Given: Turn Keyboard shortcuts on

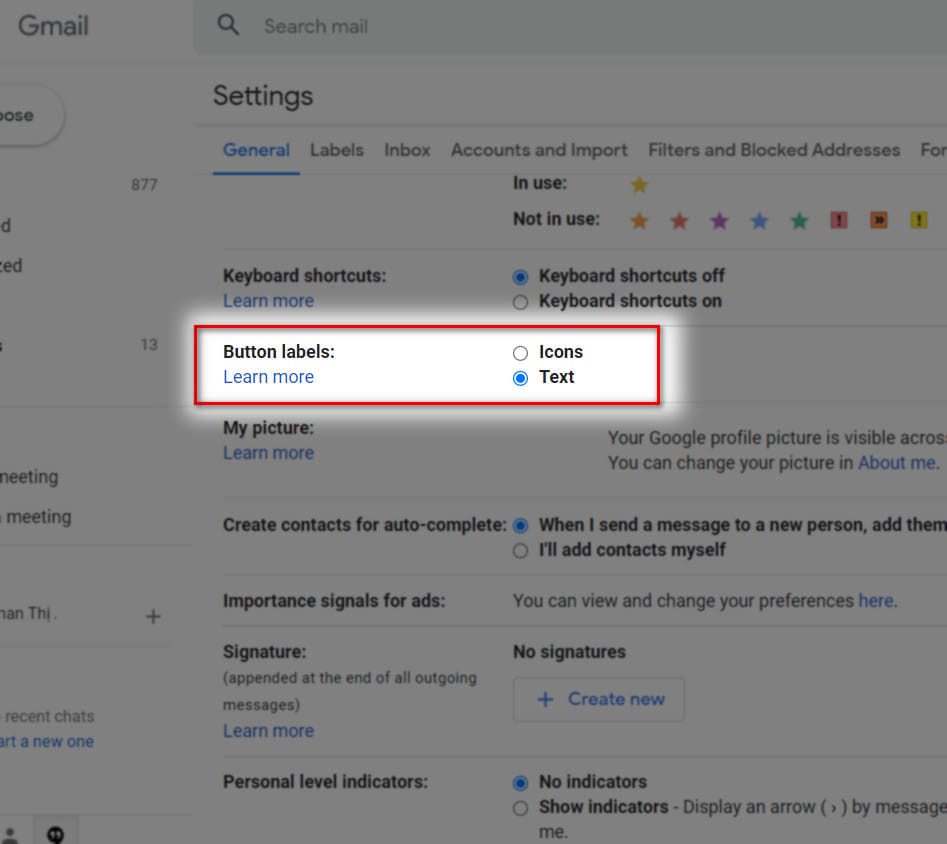Looking at the screenshot, I should [520, 302].
